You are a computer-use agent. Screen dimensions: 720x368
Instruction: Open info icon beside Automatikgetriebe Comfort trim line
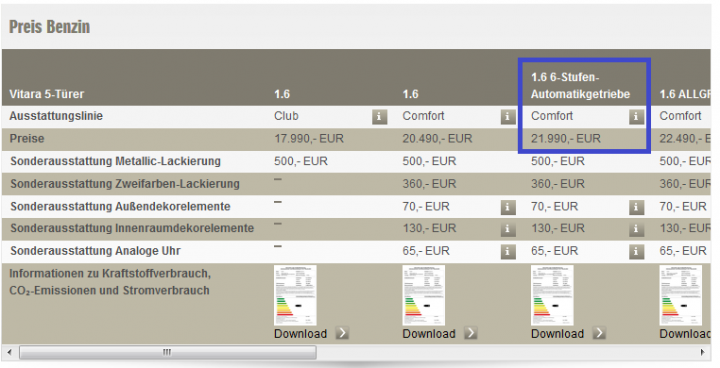click(636, 117)
